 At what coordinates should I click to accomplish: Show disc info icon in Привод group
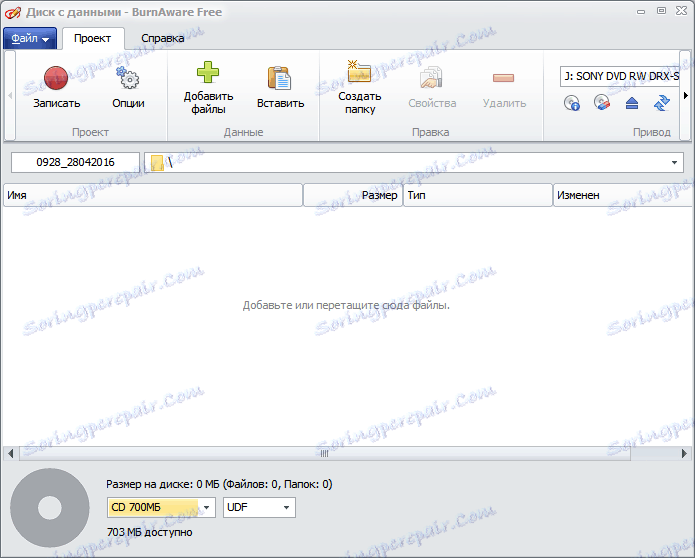(x=572, y=103)
